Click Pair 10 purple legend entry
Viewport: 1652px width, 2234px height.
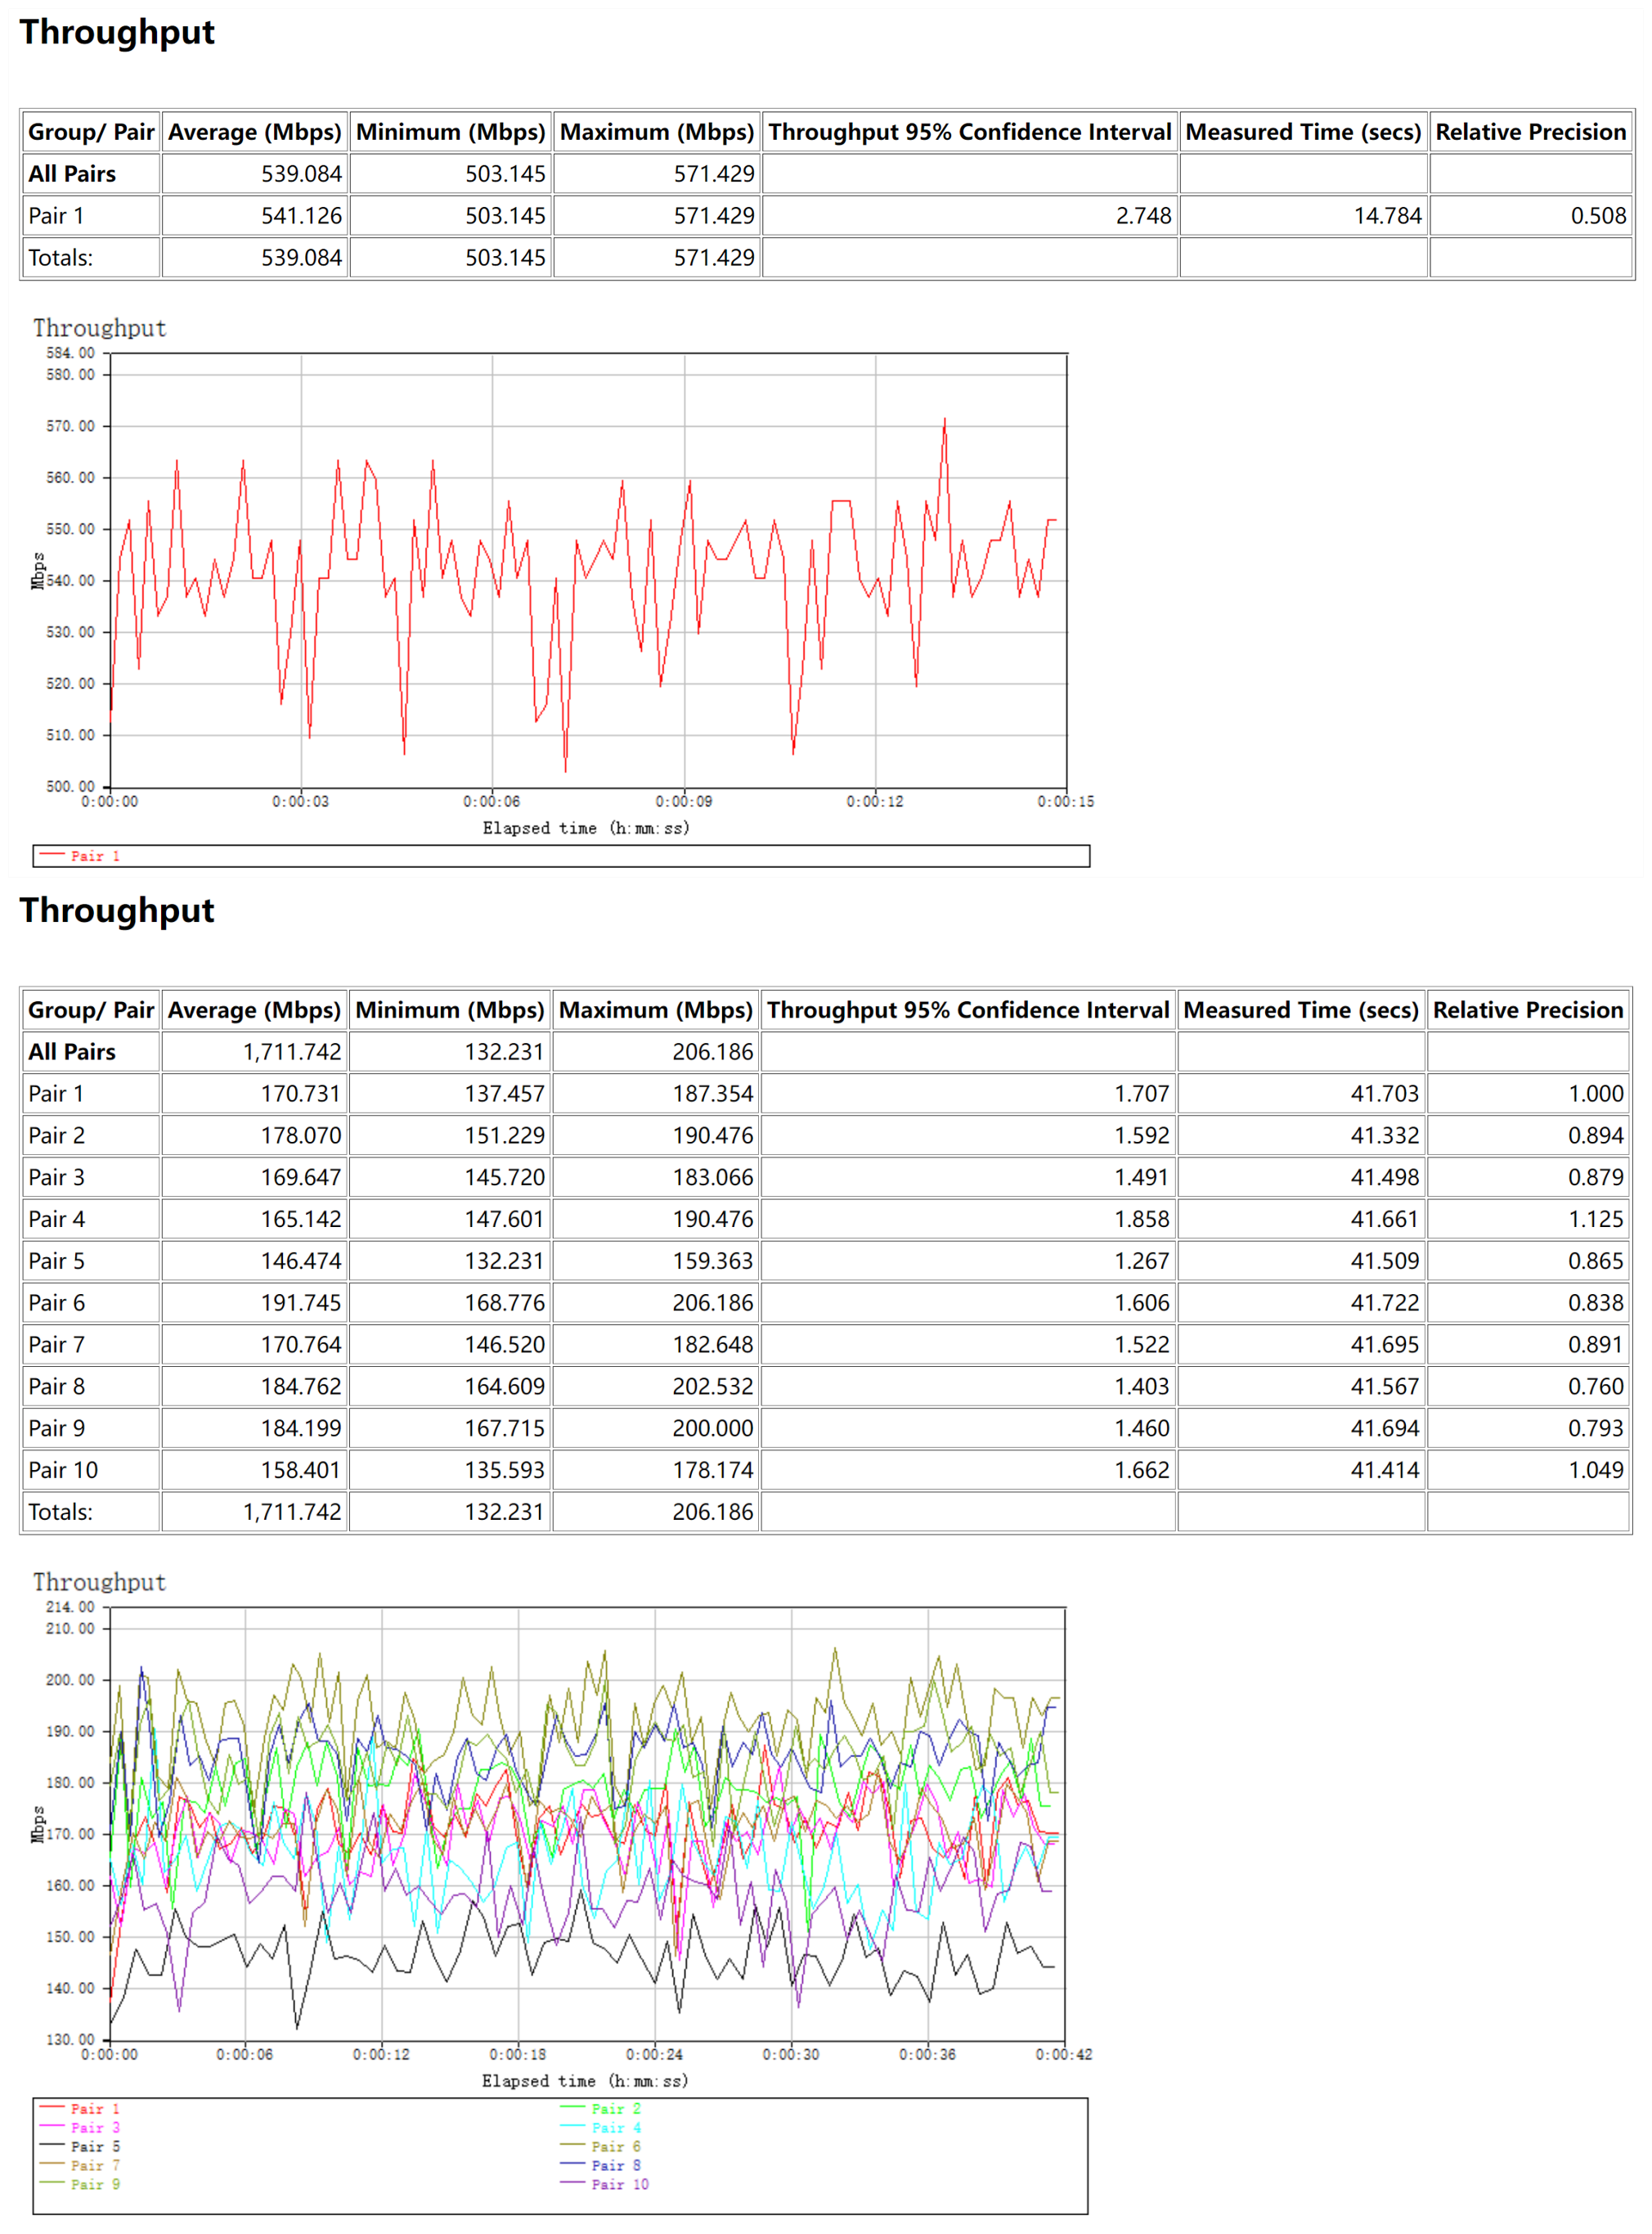(x=619, y=2185)
